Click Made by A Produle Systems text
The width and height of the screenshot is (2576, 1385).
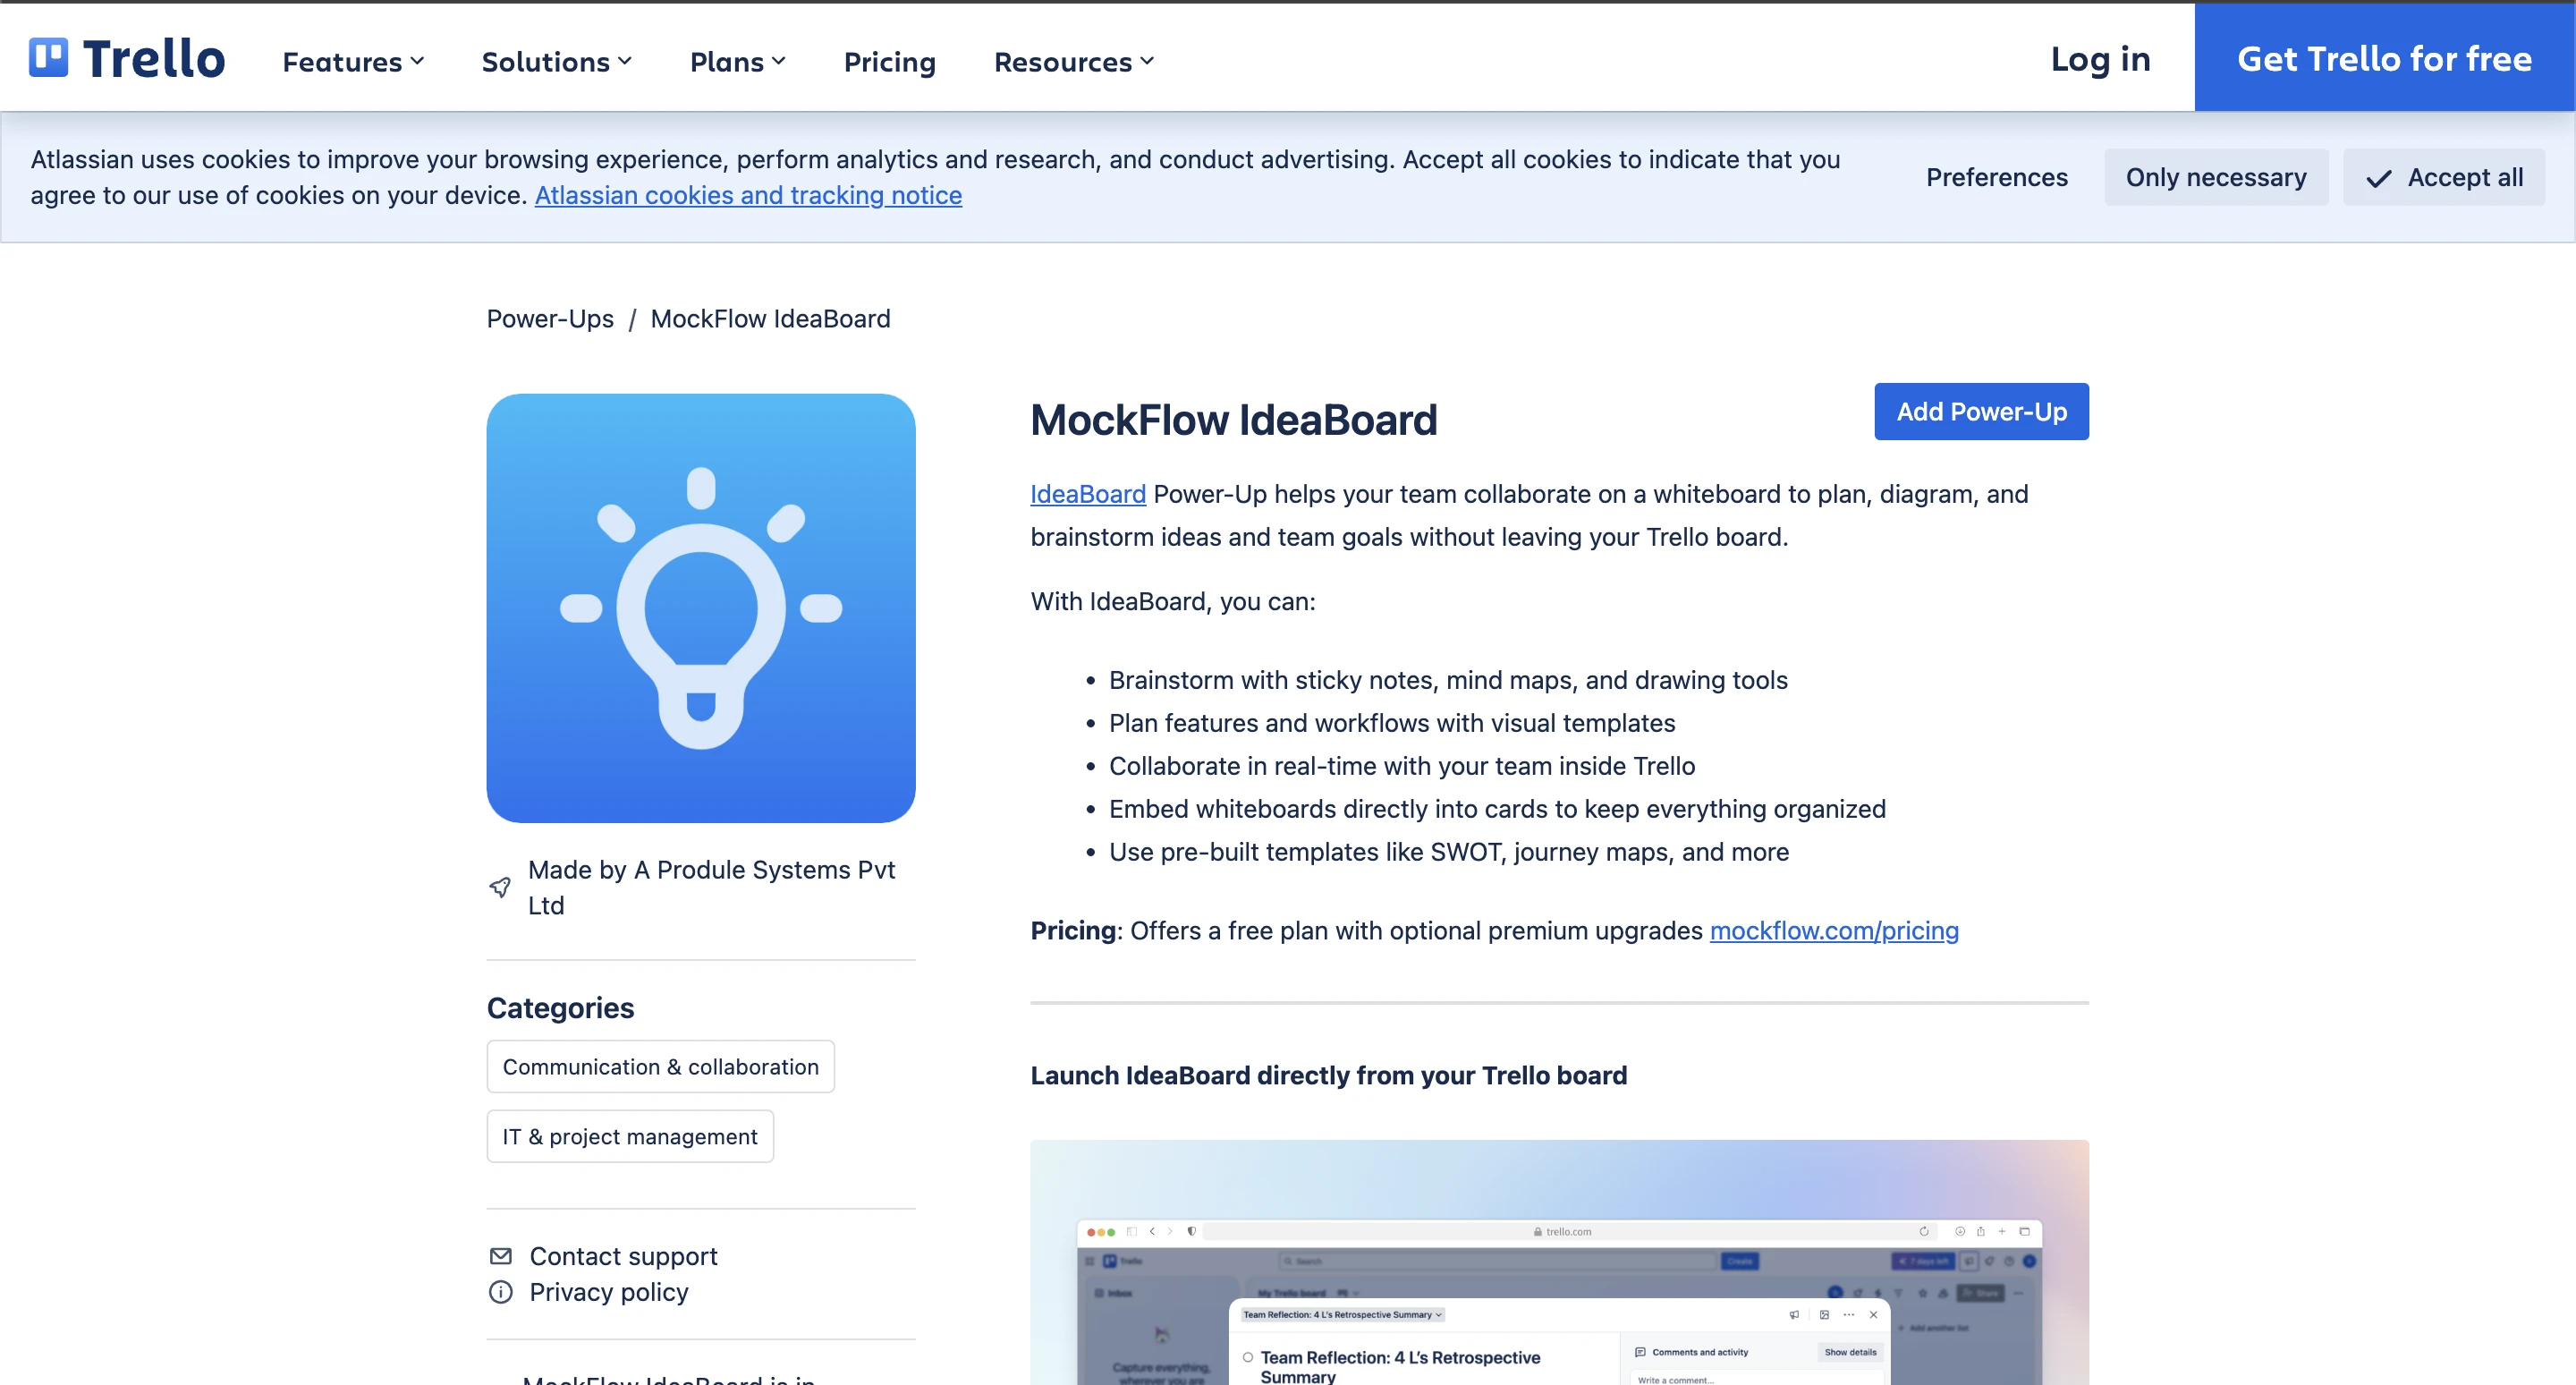pos(711,887)
